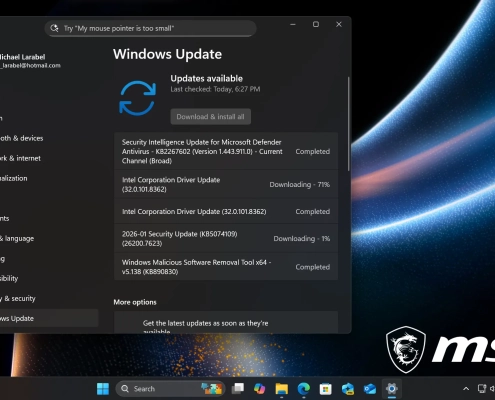Open Microsoft Store from the taskbar

tap(326, 389)
